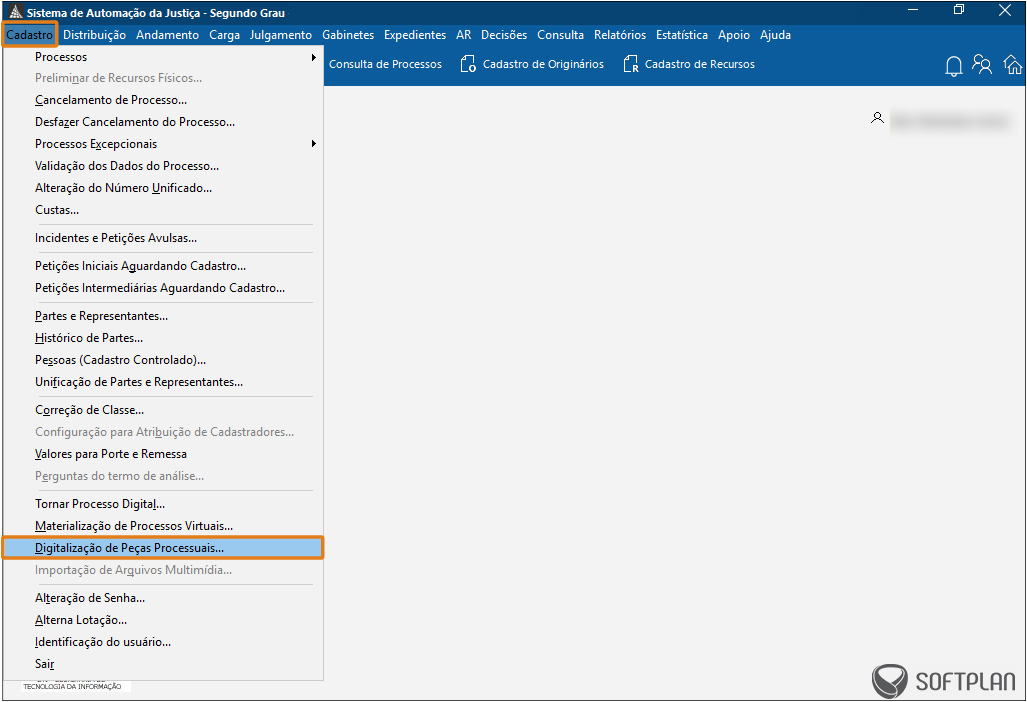The height and width of the screenshot is (702, 1027).
Task: Open the Gabinetes menu
Action: (348, 35)
